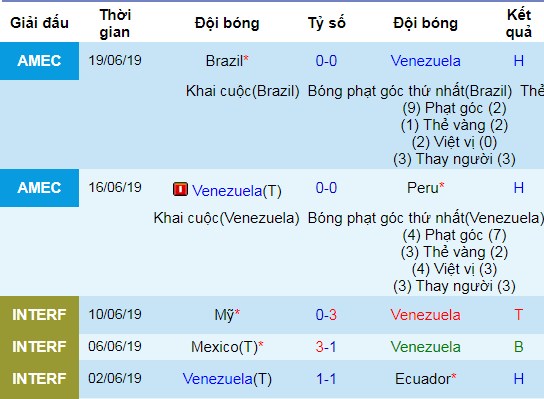Click the red card icon beside Venezuela(T)
The width and height of the screenshot is (544, 399).
(x=180, y=189)
